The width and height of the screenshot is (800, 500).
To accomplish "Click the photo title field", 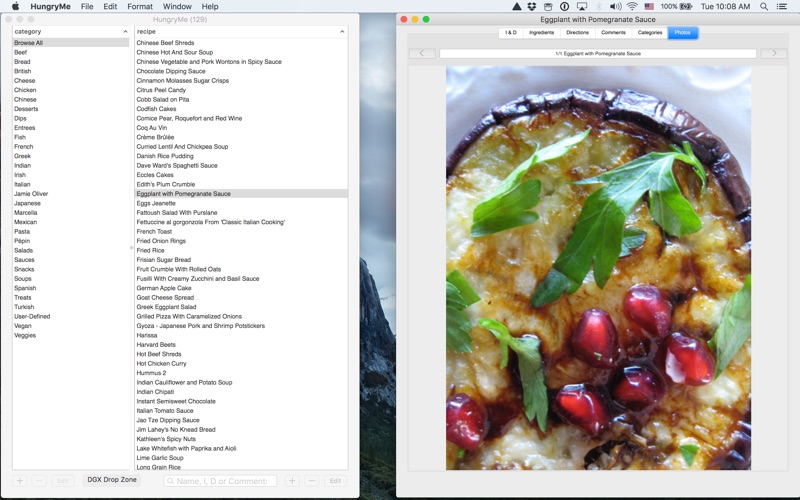I will pos(598,53).
